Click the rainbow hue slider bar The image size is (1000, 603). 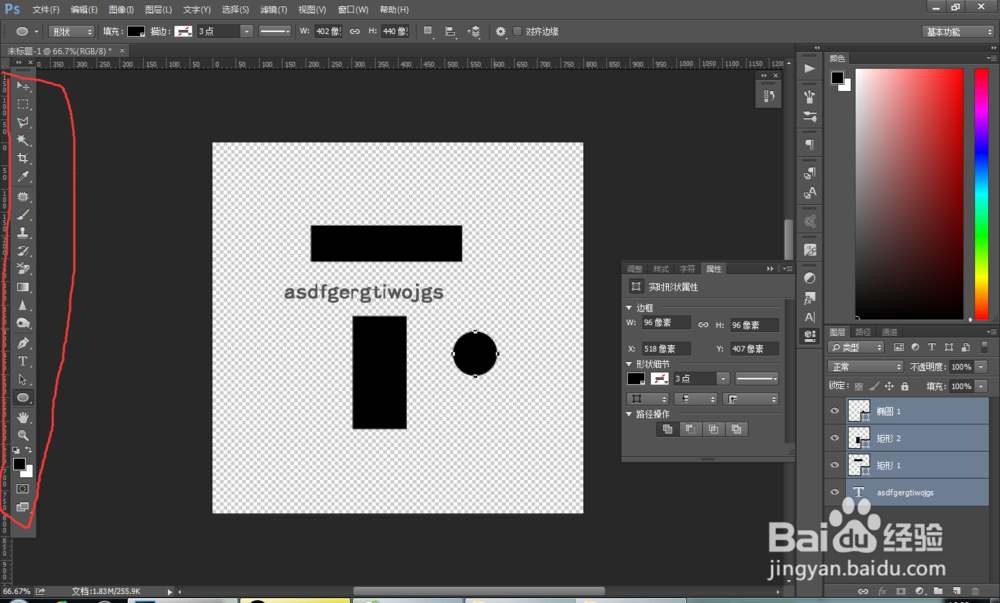coord(982,193)
